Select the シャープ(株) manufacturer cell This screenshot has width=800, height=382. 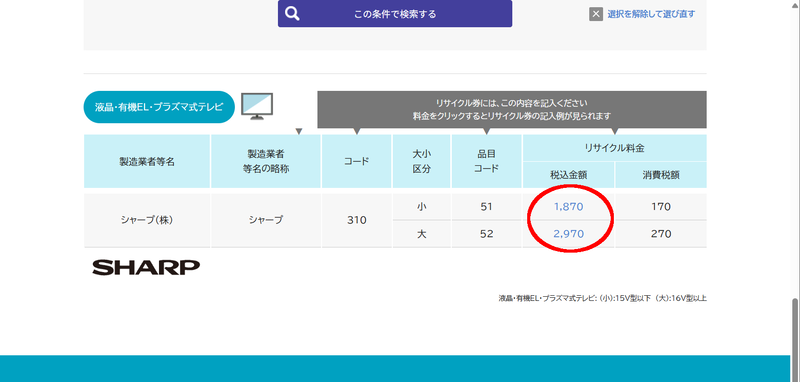147,220
